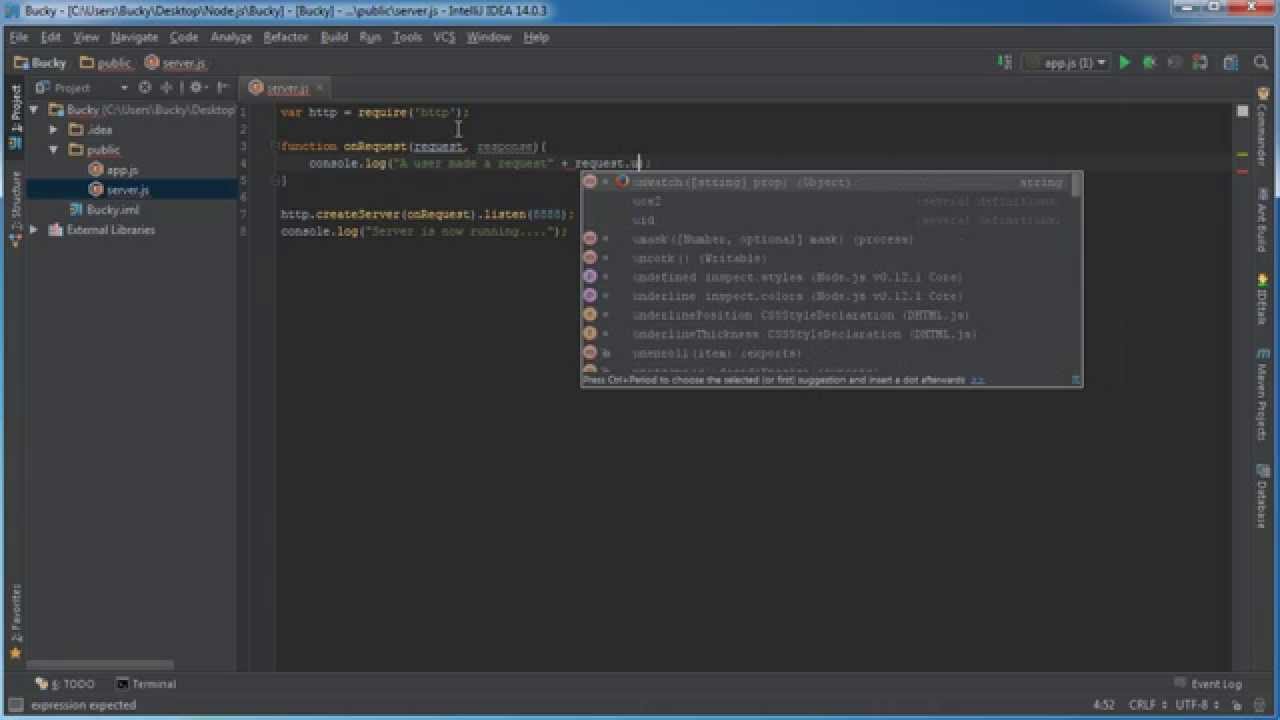Open the Navigate menu
The image size is (1280, 720).
pos(134,37)
